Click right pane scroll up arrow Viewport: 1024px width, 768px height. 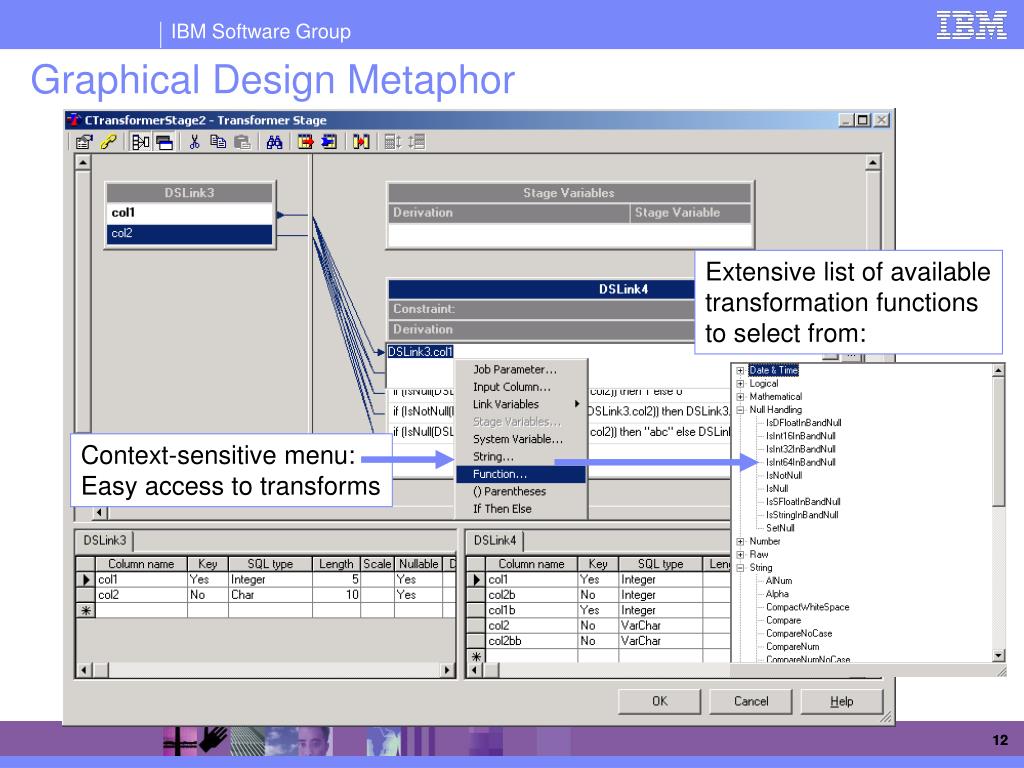coord(873,162)
